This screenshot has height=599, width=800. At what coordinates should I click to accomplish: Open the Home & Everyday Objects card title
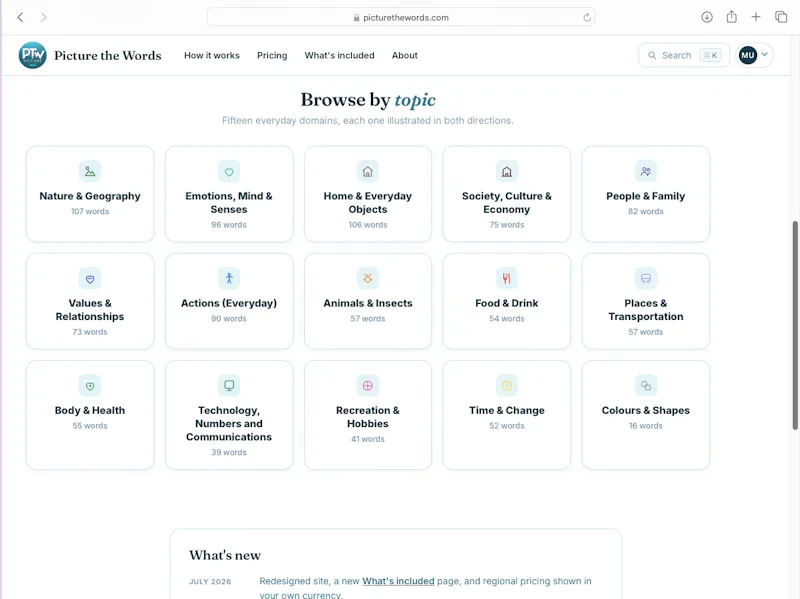(x=368, y=203)
